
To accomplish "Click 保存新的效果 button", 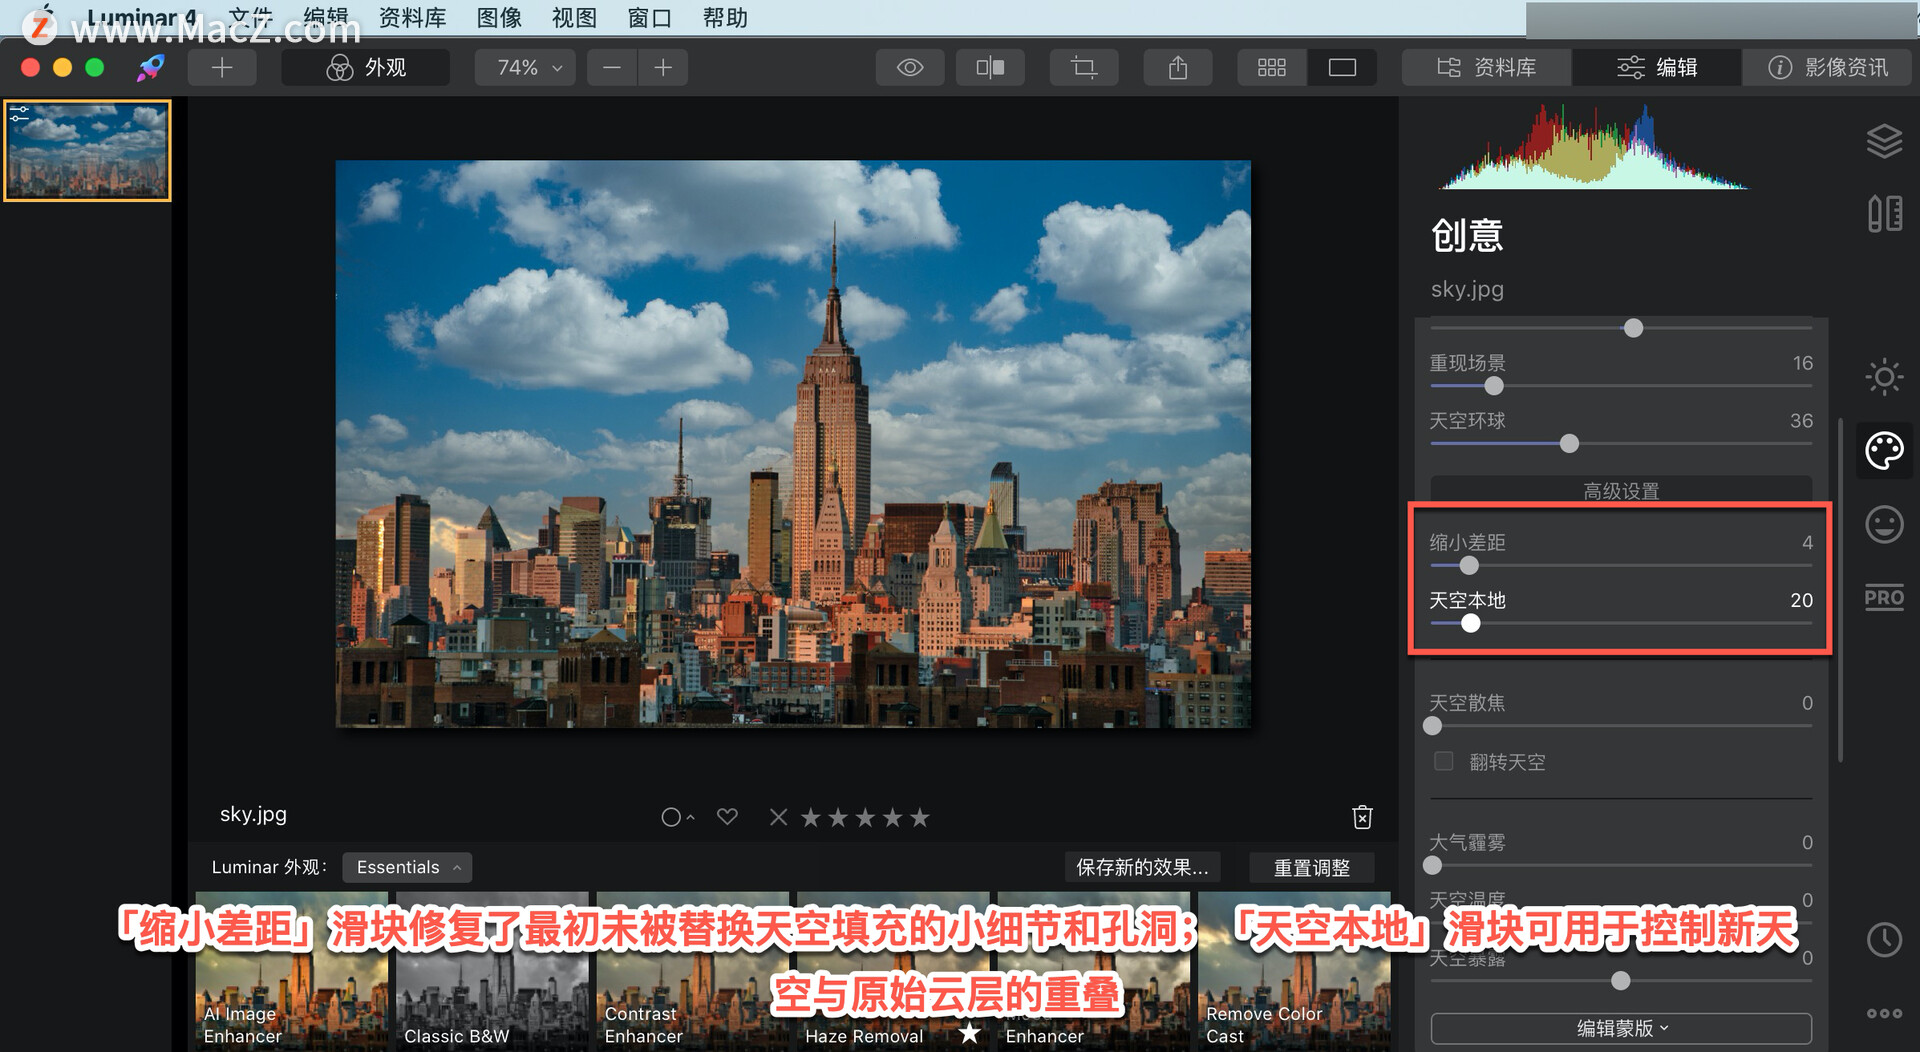I will pyautogui.click(x=1142, y=867).
